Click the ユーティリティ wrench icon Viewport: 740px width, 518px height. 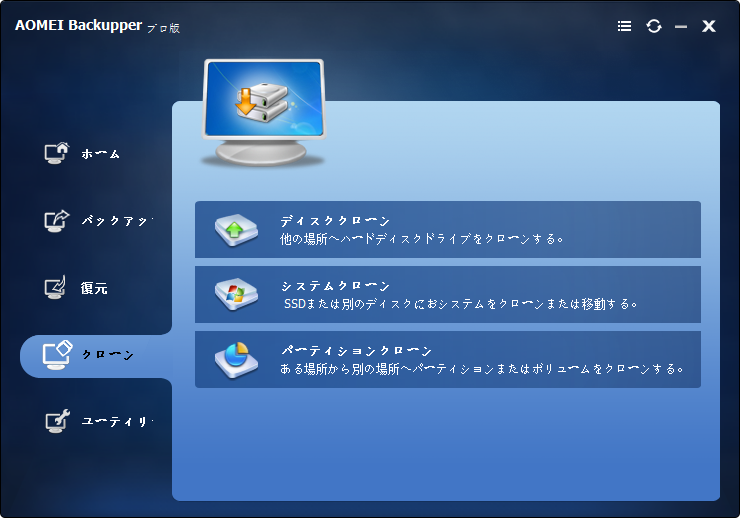(x=58, y=421)
